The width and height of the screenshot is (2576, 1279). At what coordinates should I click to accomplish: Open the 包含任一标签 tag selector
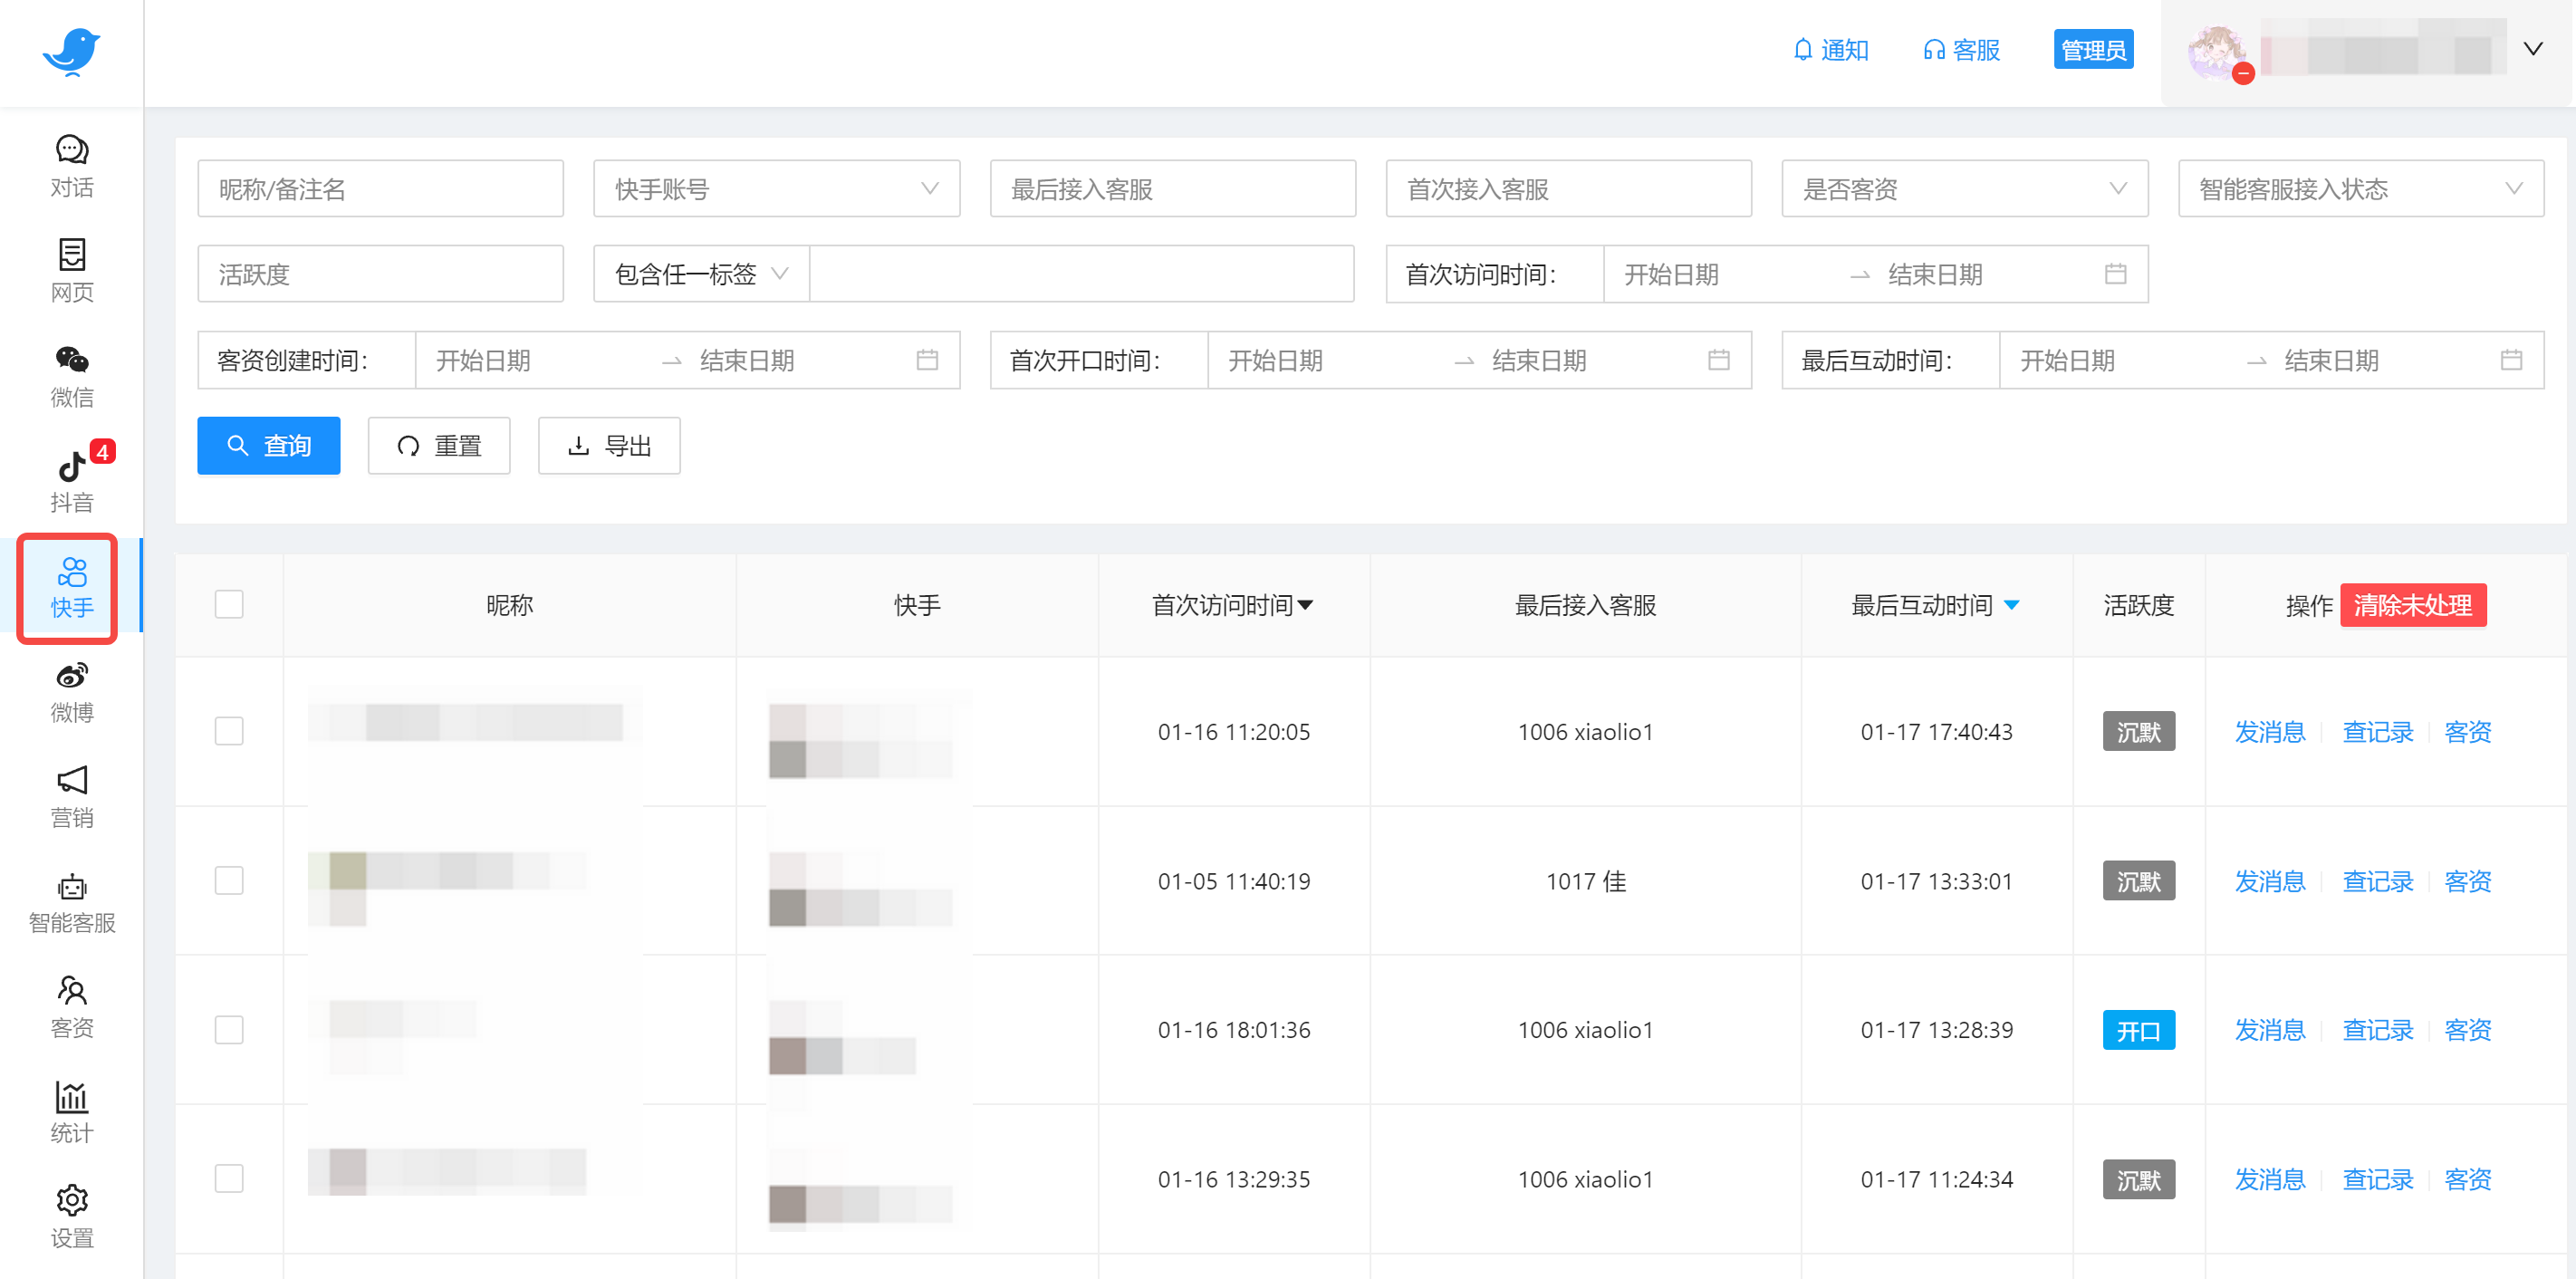coord(699,273)
